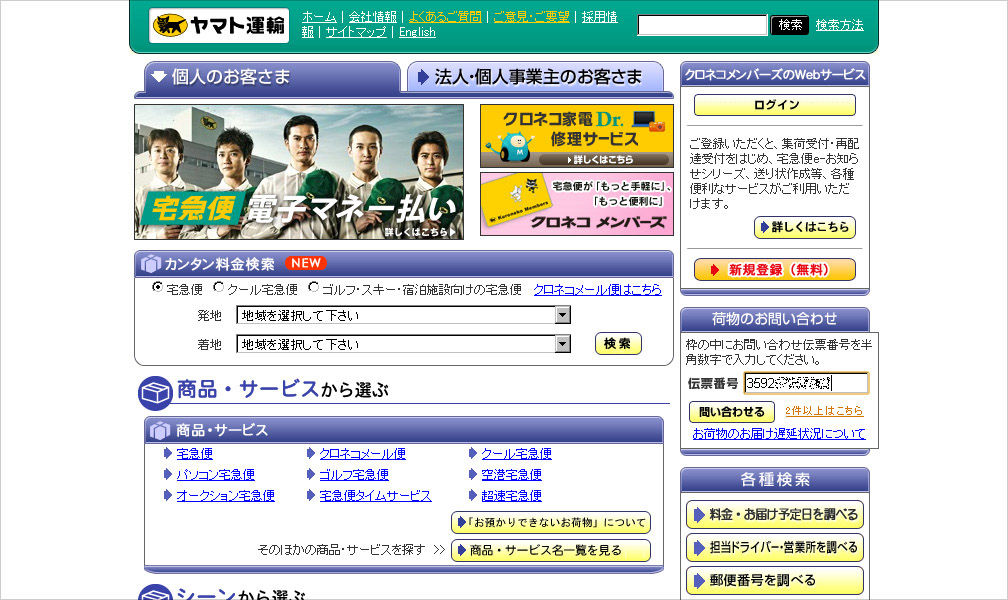Open the クロネコ家電Dr. 修理サービス banner
Screen dimensions: 1008x600
[577, 136]
